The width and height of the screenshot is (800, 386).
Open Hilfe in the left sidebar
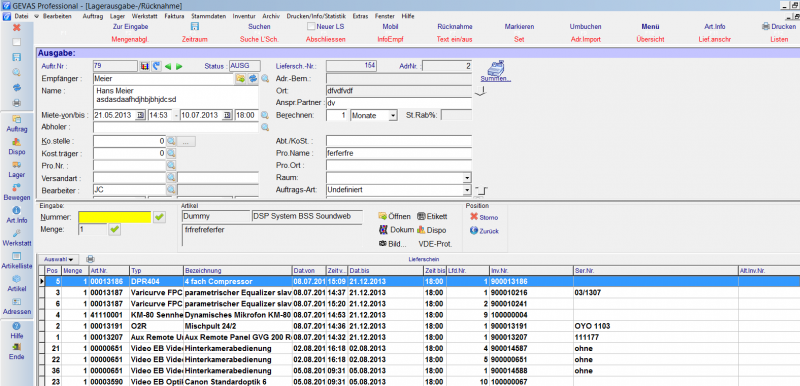coord(16,330)
